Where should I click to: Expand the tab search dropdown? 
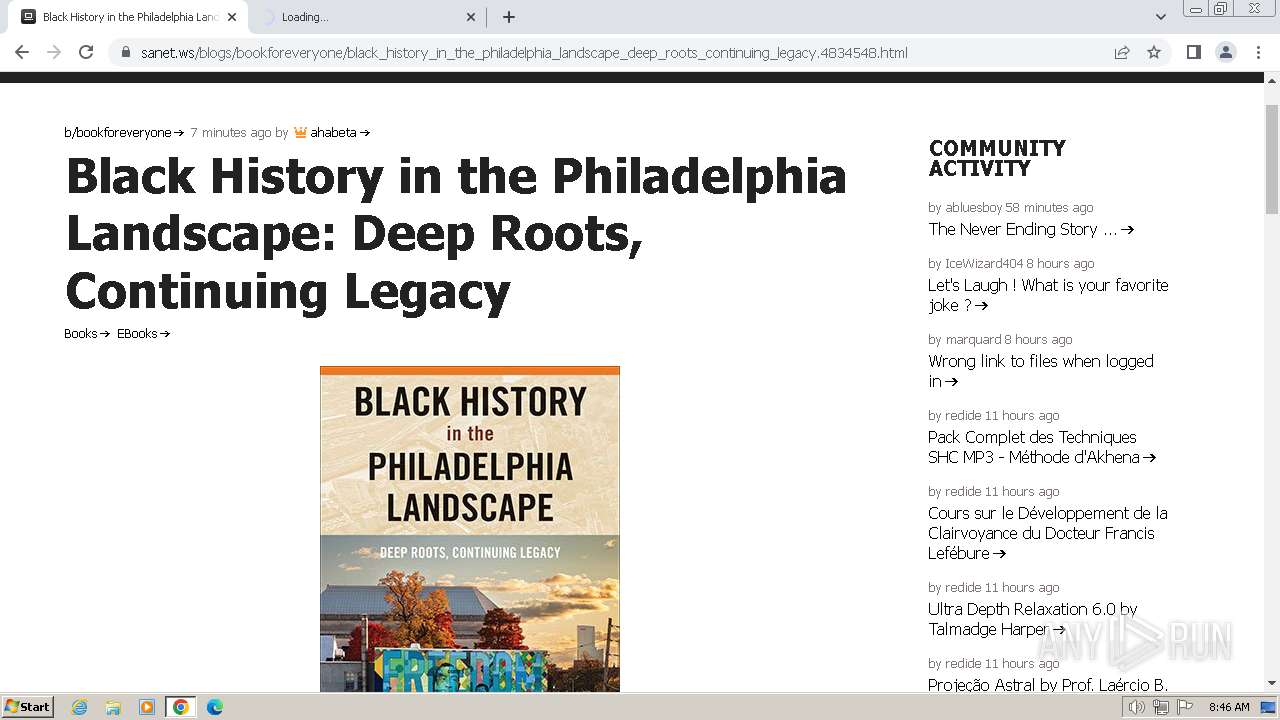click(1161, 17)
